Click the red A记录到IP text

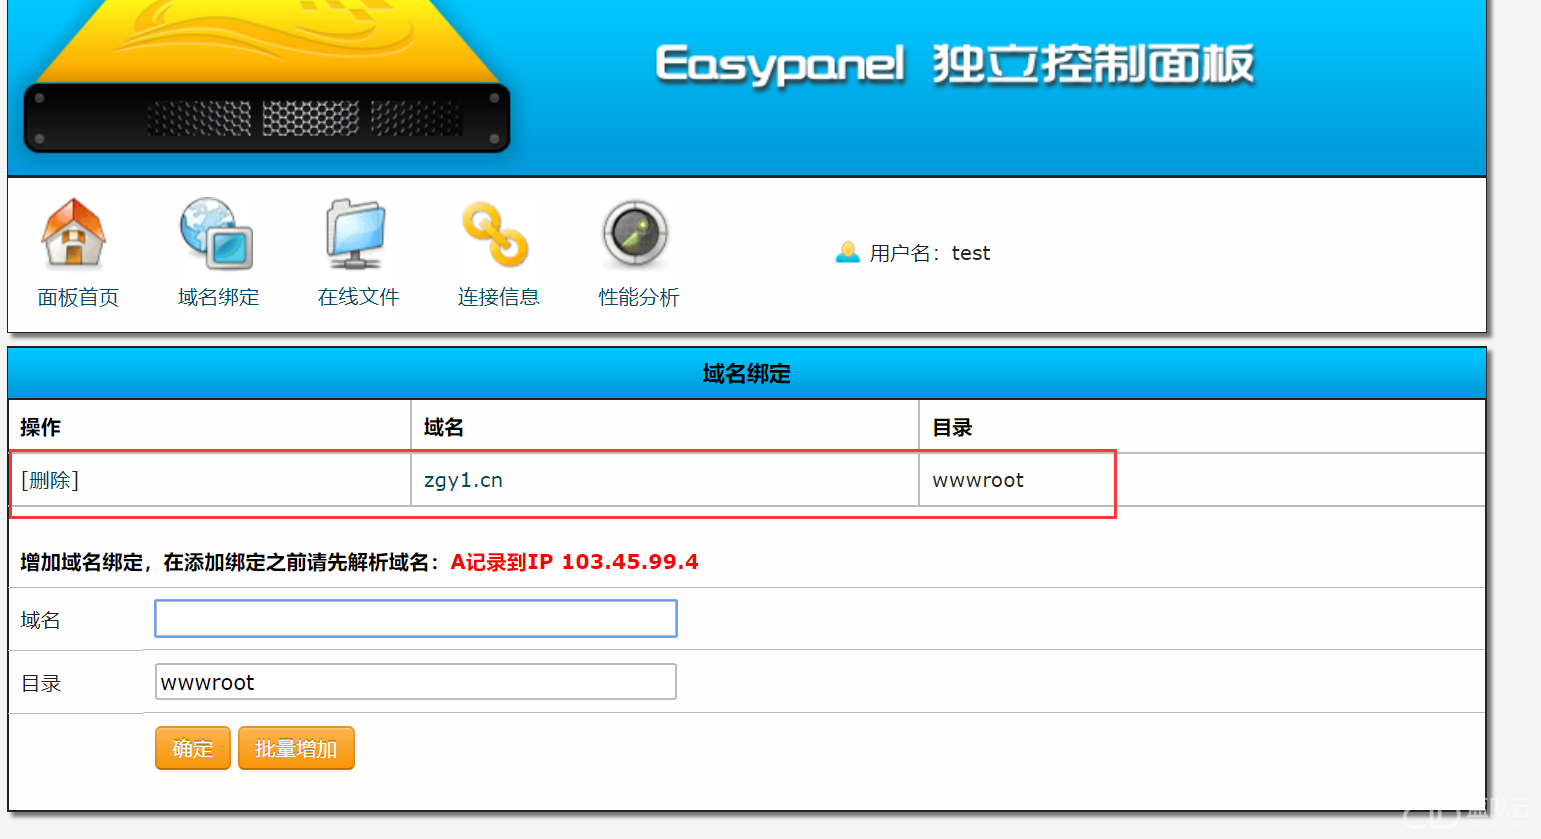coord(573,561)
